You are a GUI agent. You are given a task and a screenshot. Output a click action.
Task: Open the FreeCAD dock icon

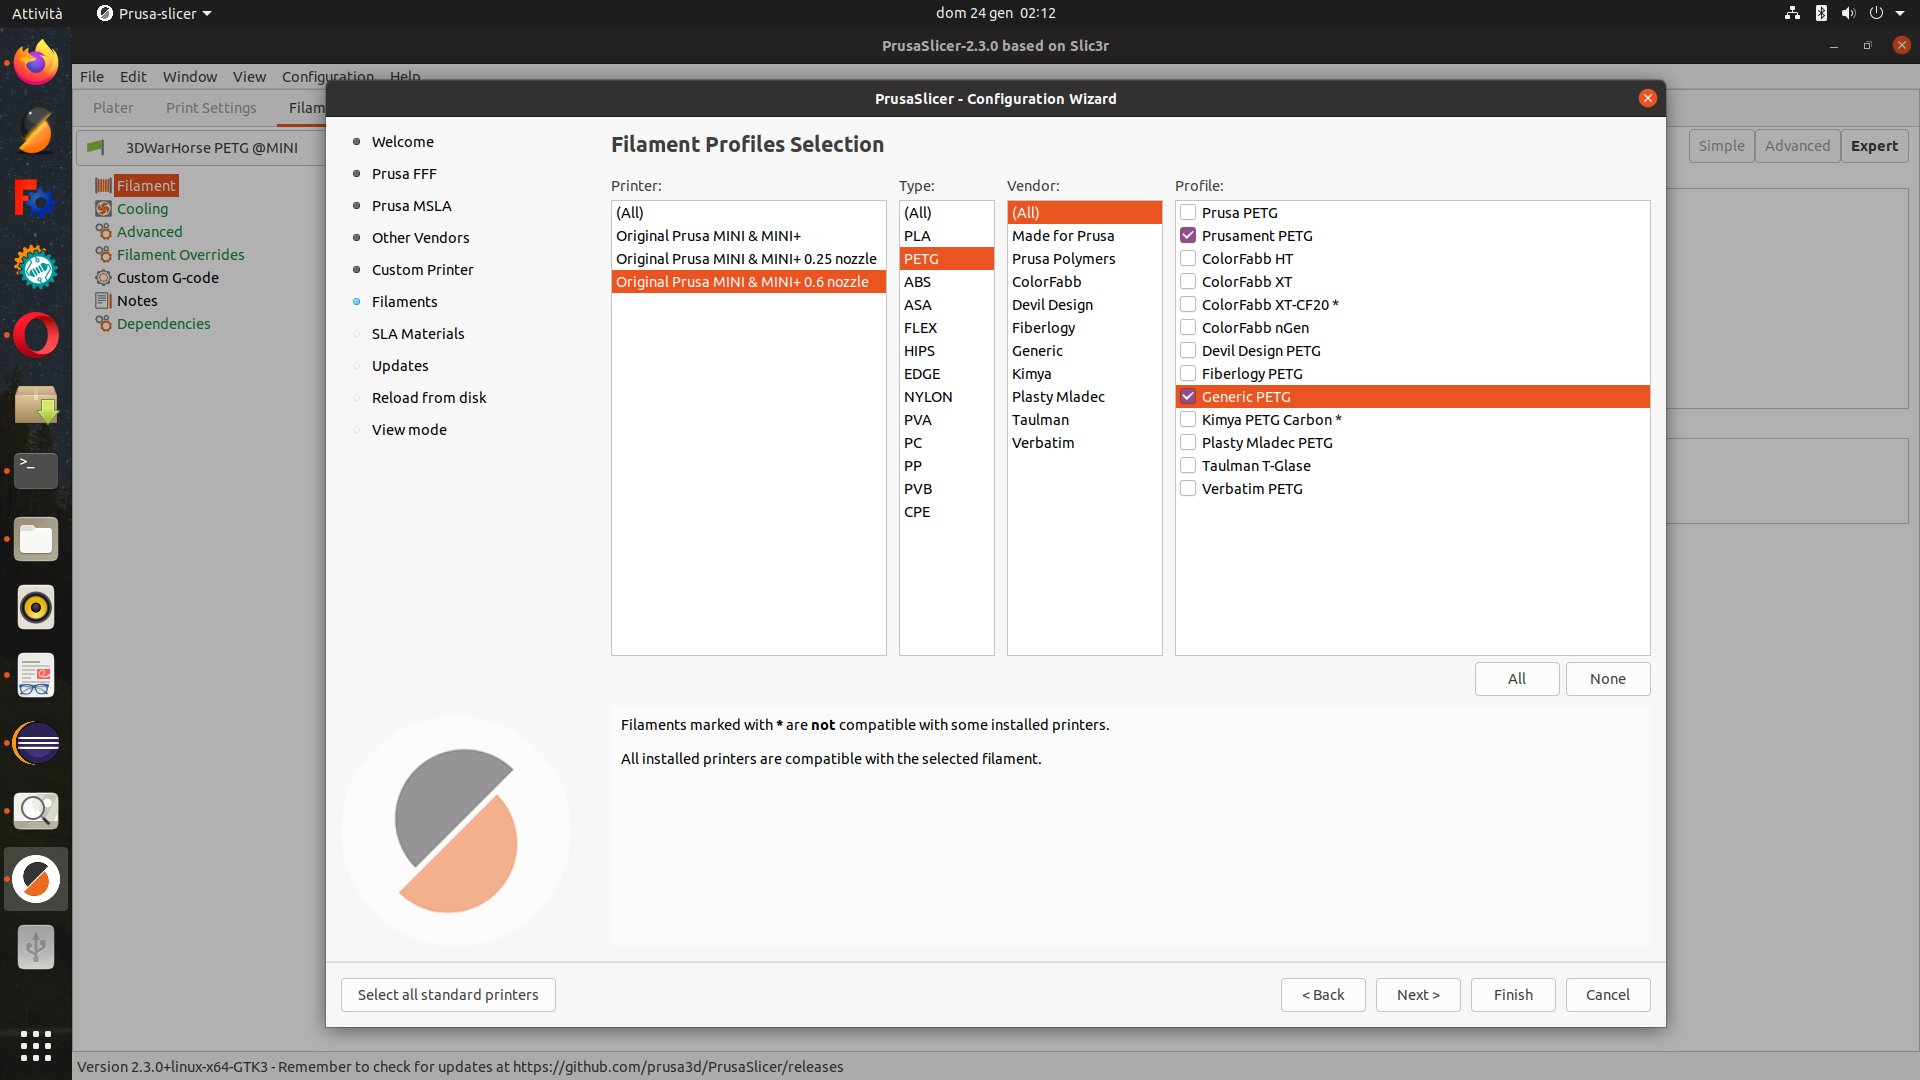(x=36, y=199)
